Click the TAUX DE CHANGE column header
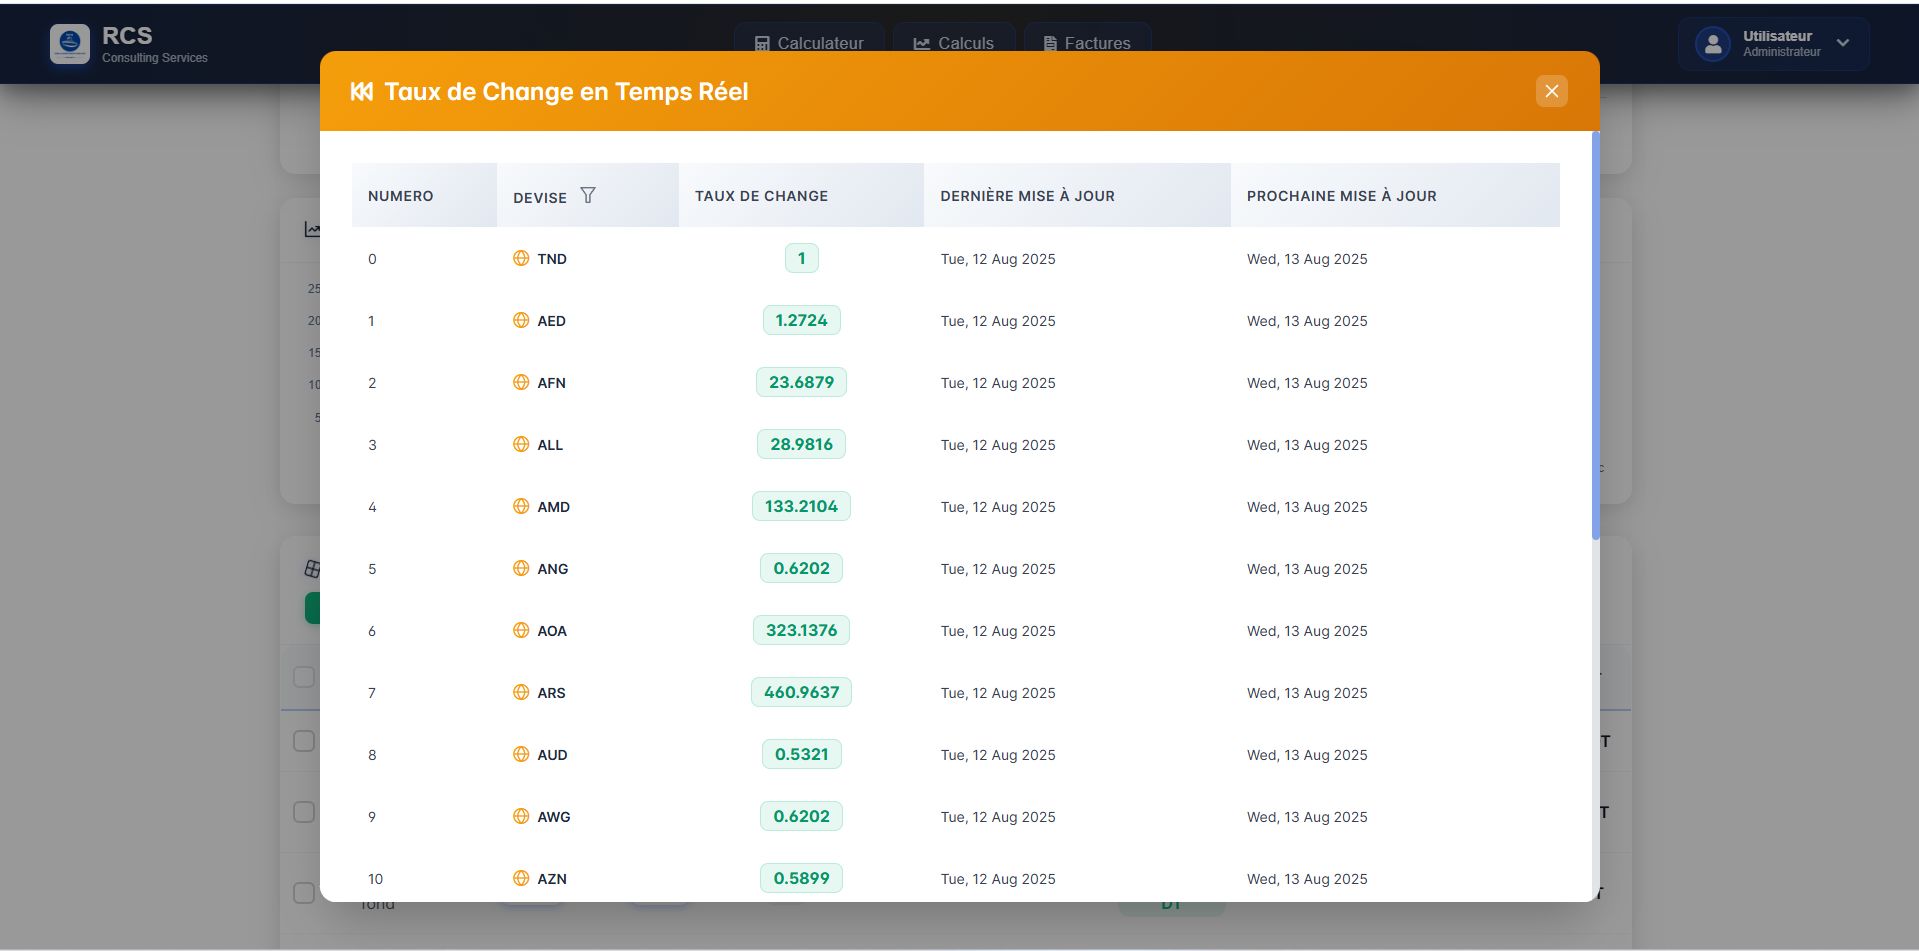The height and width of the screenshot is (951, 1919). [x=801, y=195]
